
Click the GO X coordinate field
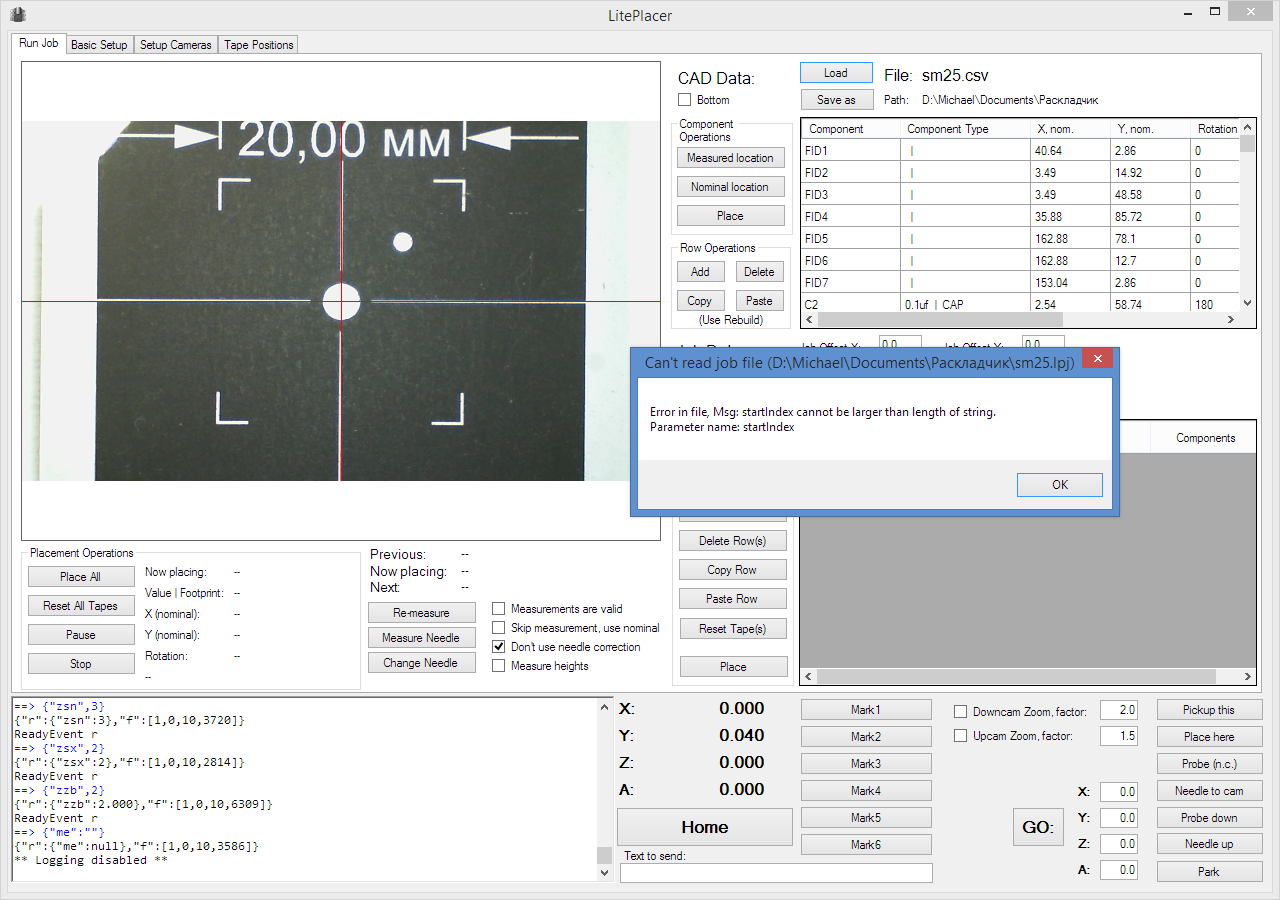[1119, 792]
